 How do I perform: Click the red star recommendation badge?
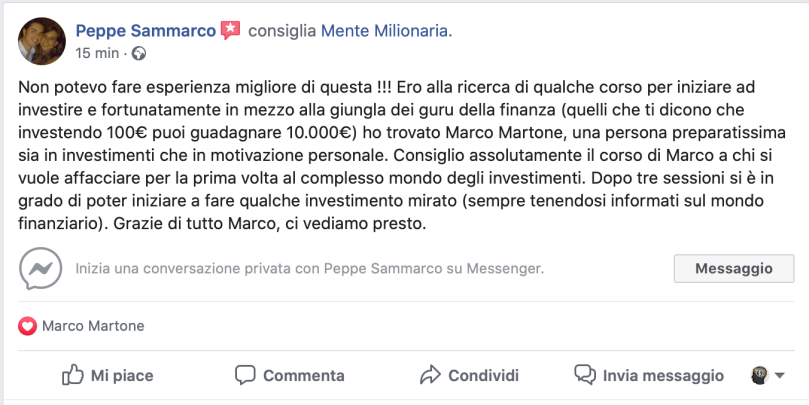pyautogui.click(x=231, y=31)
